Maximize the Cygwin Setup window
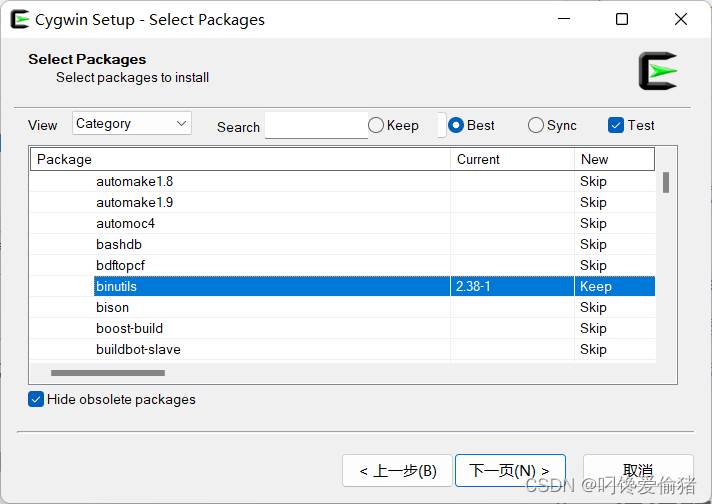 622,19
